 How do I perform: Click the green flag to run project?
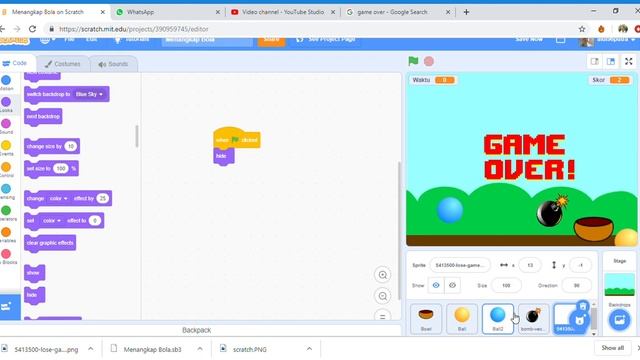413,61
